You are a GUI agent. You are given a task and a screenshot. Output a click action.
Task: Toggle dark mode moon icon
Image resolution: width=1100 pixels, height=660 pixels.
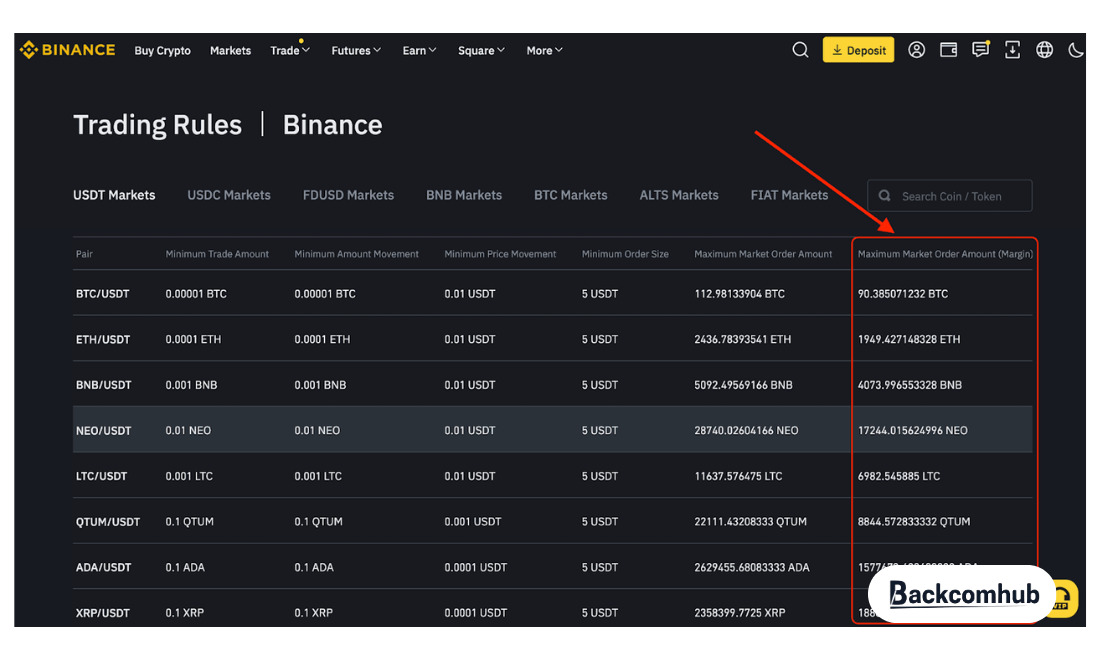(x=1075, y=50)
